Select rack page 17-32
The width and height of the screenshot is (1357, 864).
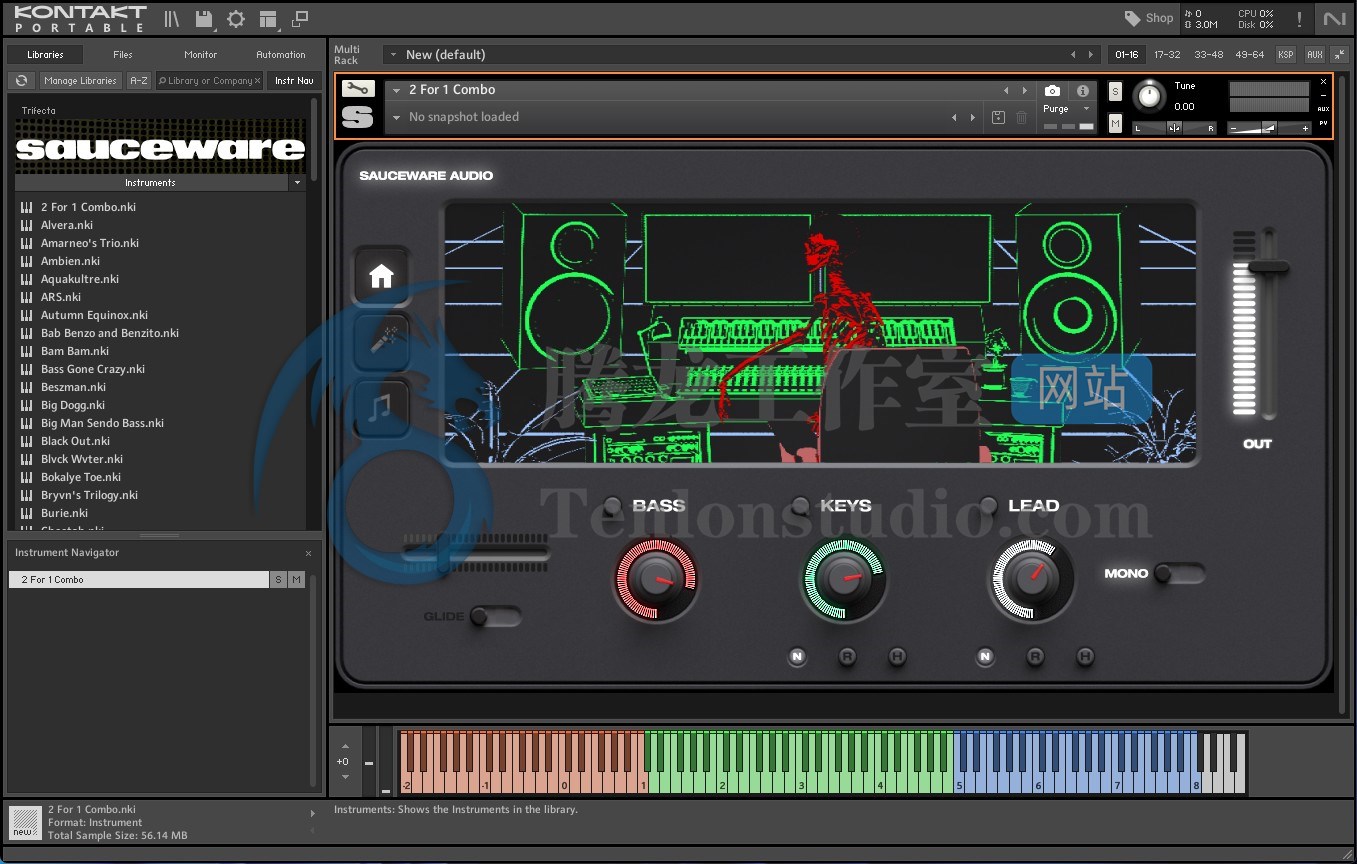coord(1167,55)
